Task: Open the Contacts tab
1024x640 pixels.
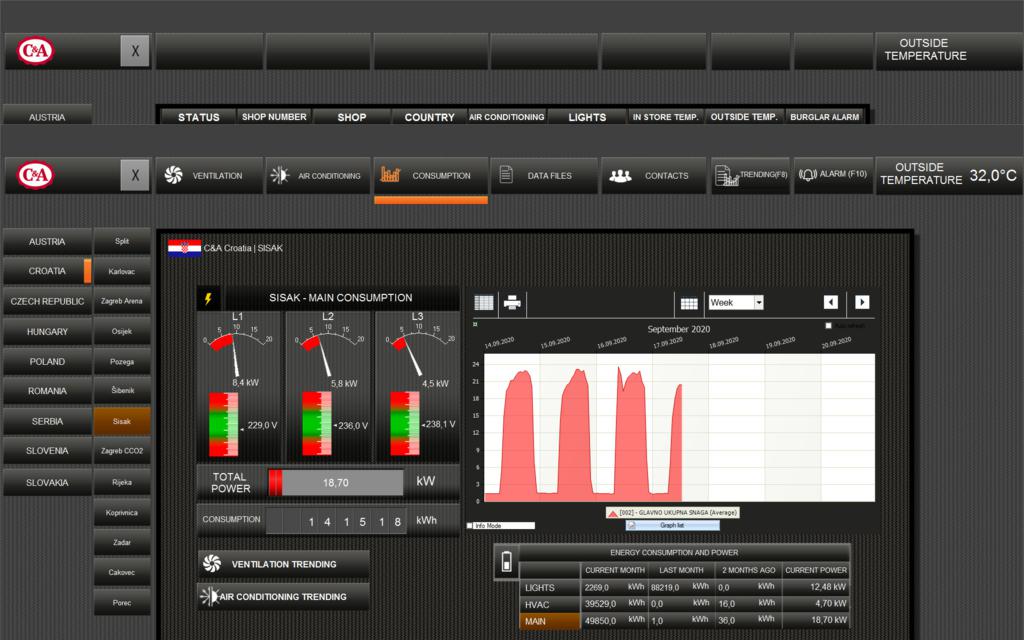Action: coord(655,176)
